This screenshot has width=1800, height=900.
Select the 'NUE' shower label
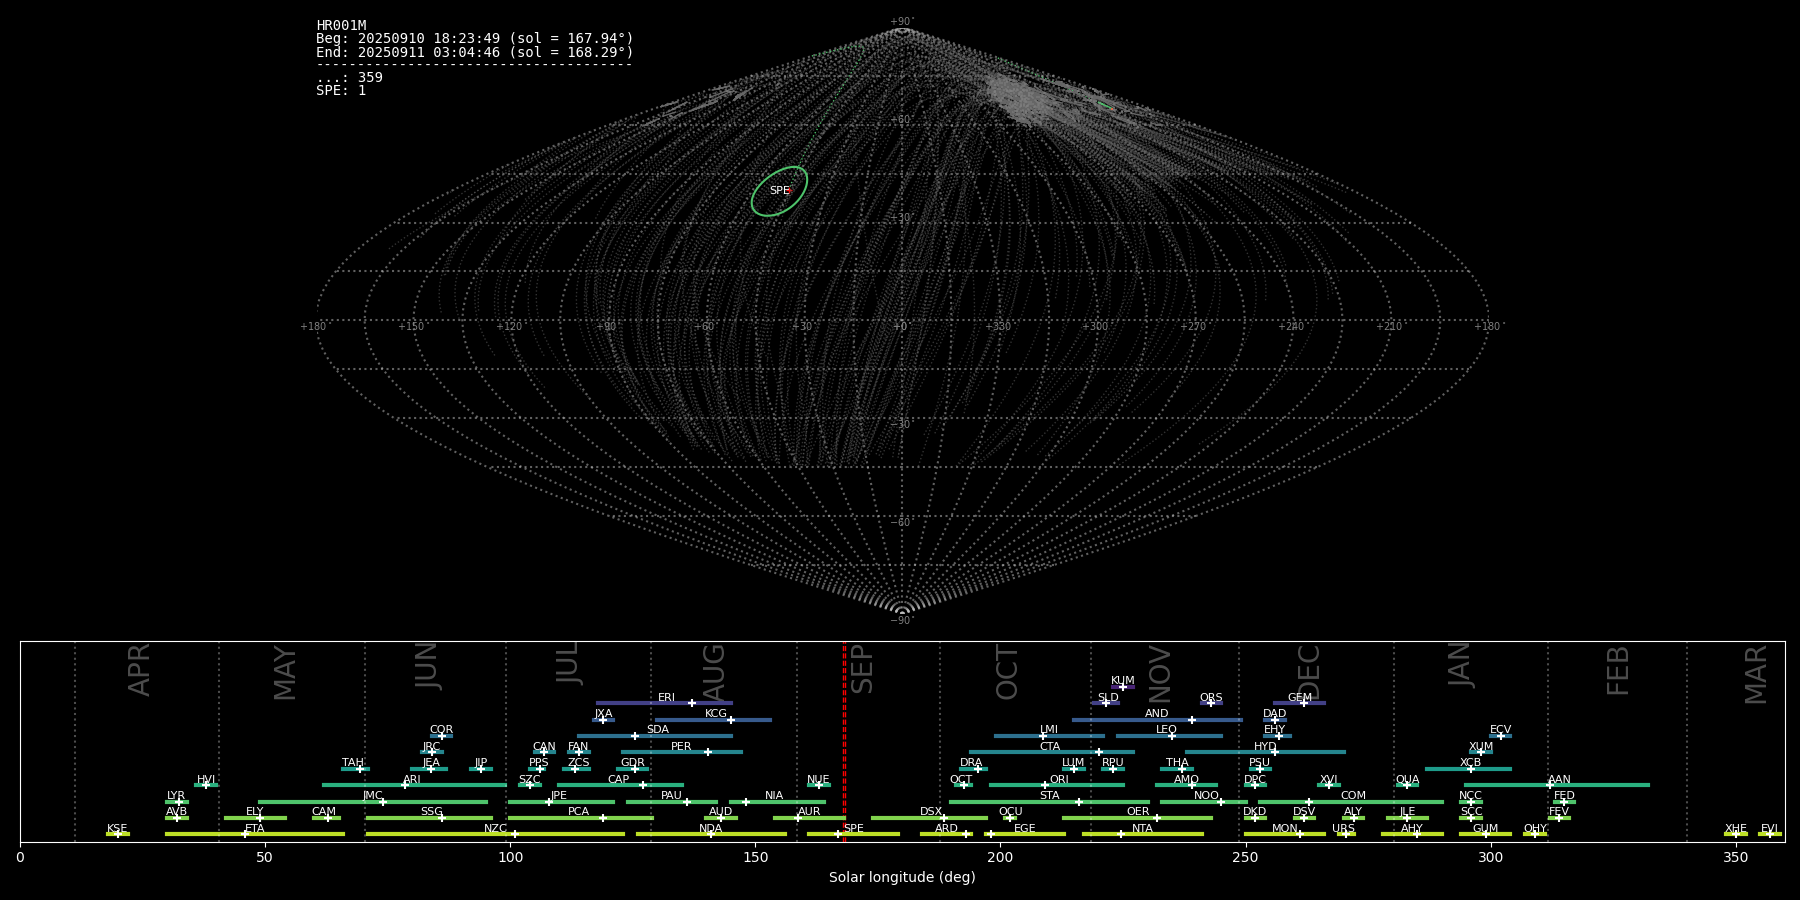point(818,779)
